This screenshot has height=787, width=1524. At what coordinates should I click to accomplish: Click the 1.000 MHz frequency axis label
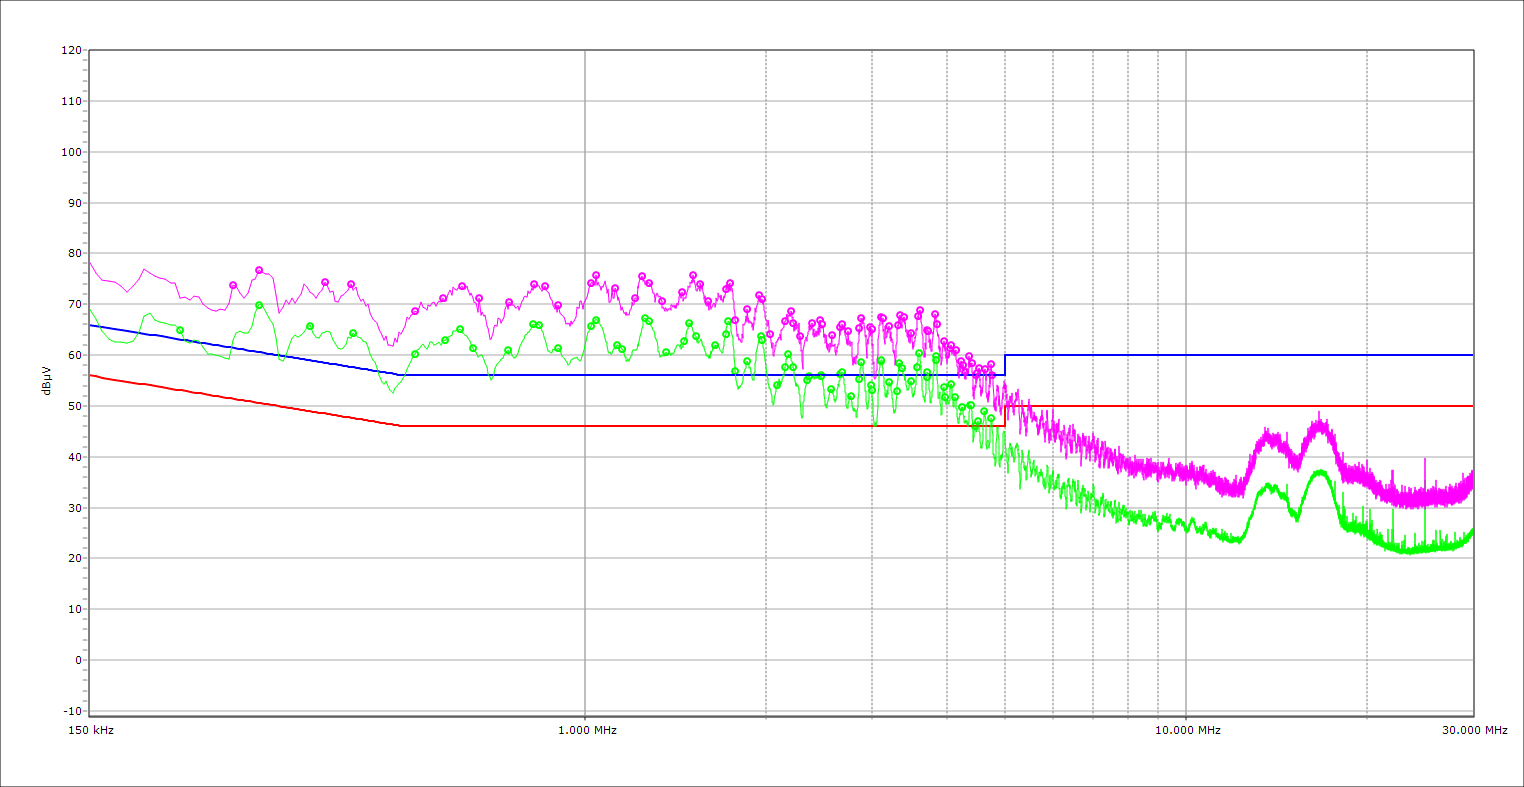click(585, 730)
